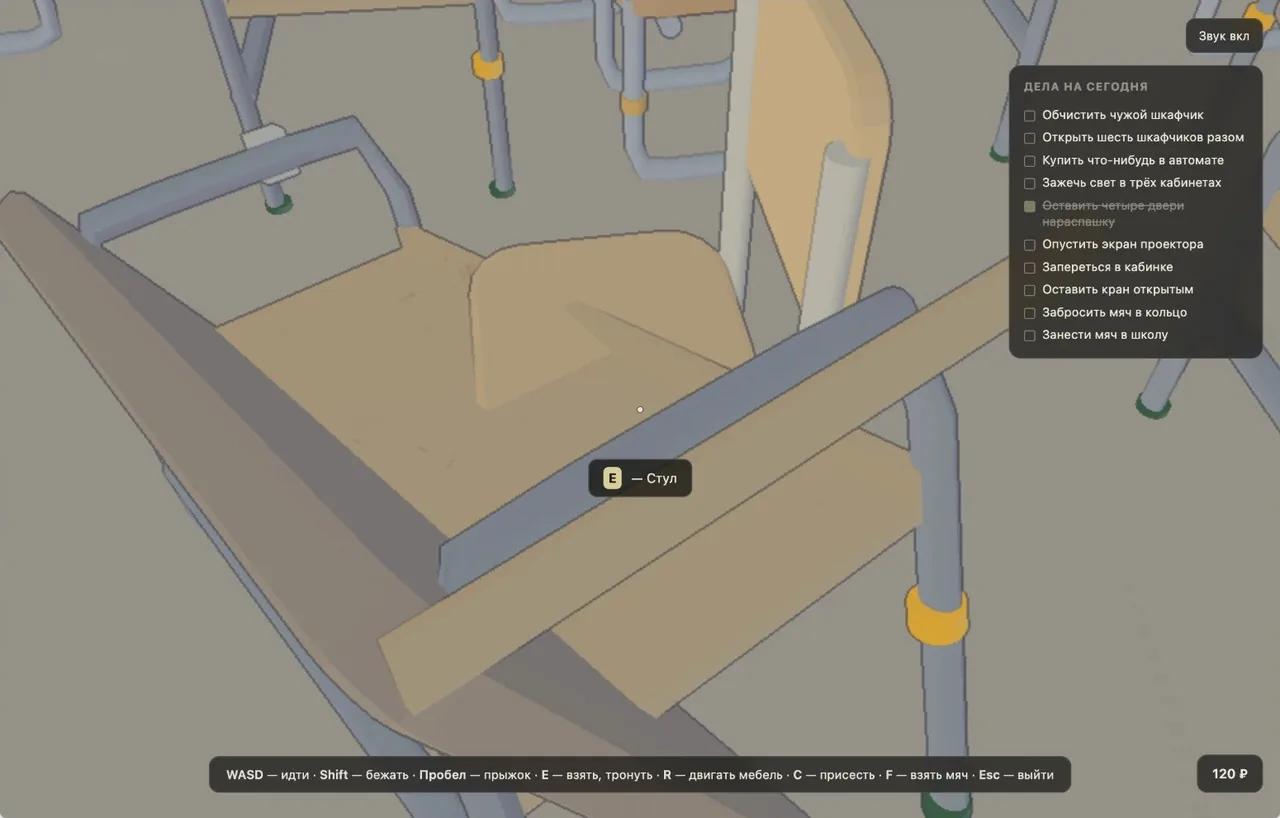Click the «F — взять мяч» hint
Screen dimensions: 1280x818
tap(927, 775)
